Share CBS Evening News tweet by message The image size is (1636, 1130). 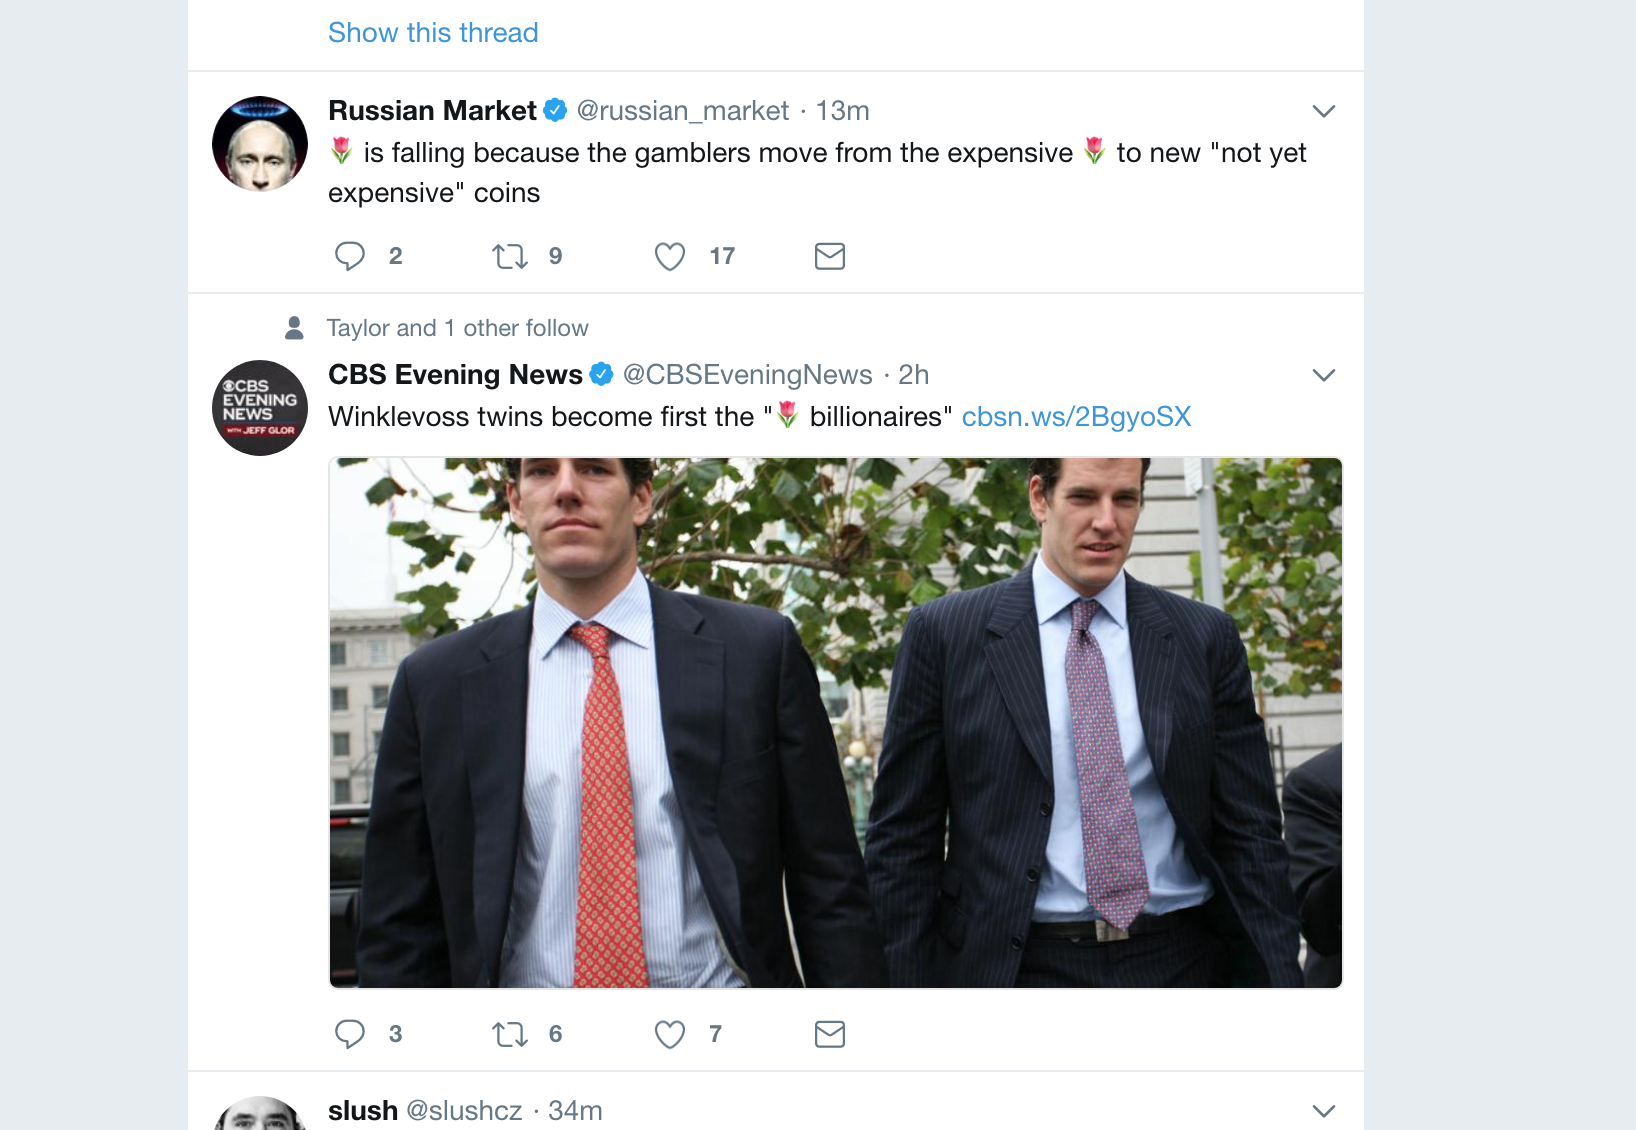(830, 1034)
